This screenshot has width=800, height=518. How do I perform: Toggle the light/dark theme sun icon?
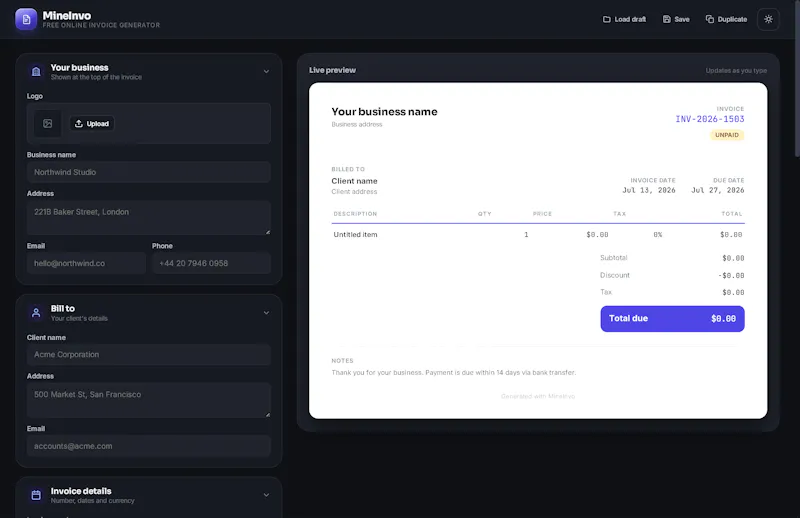click(768, 19)
